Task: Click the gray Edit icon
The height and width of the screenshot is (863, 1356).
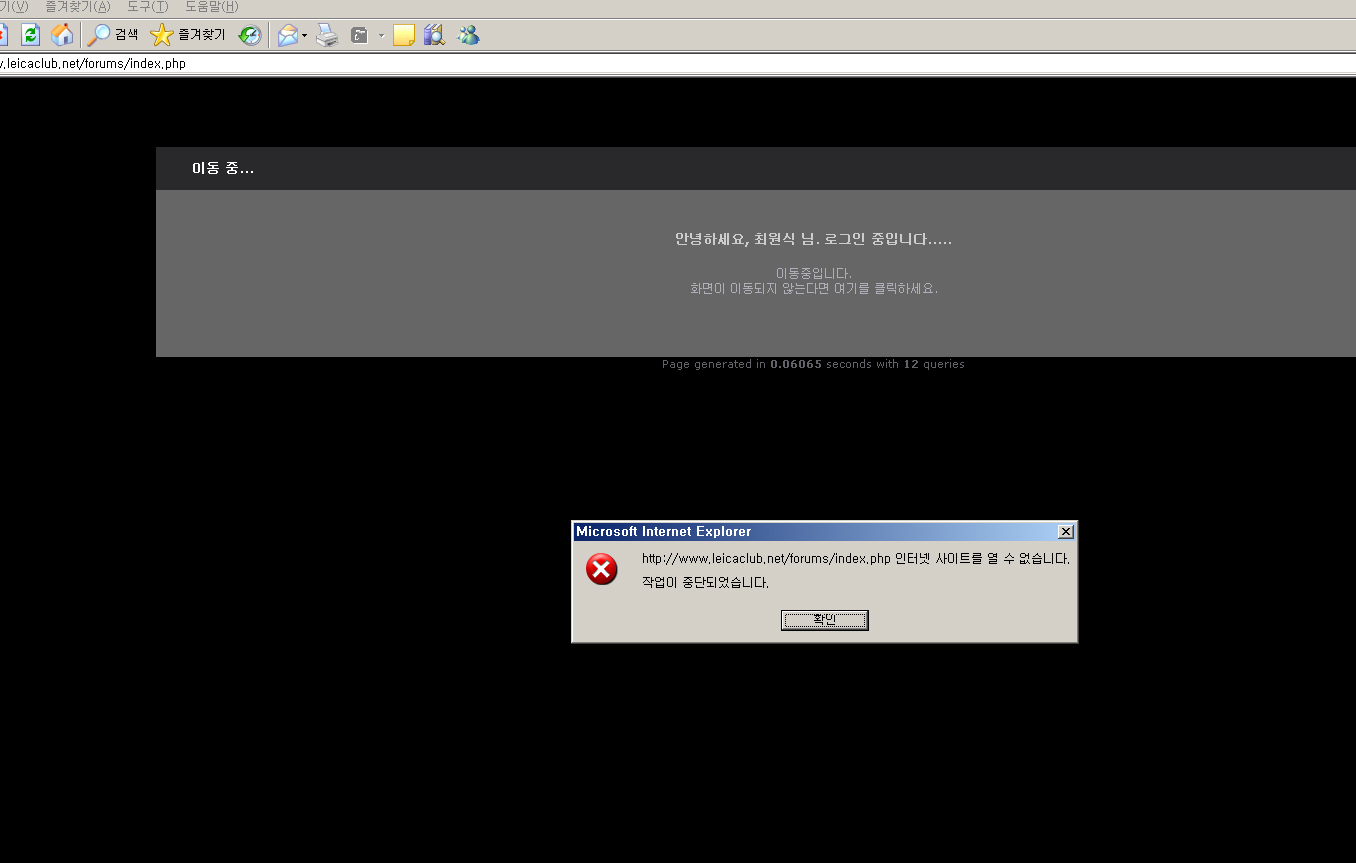Action: (360, 35)
